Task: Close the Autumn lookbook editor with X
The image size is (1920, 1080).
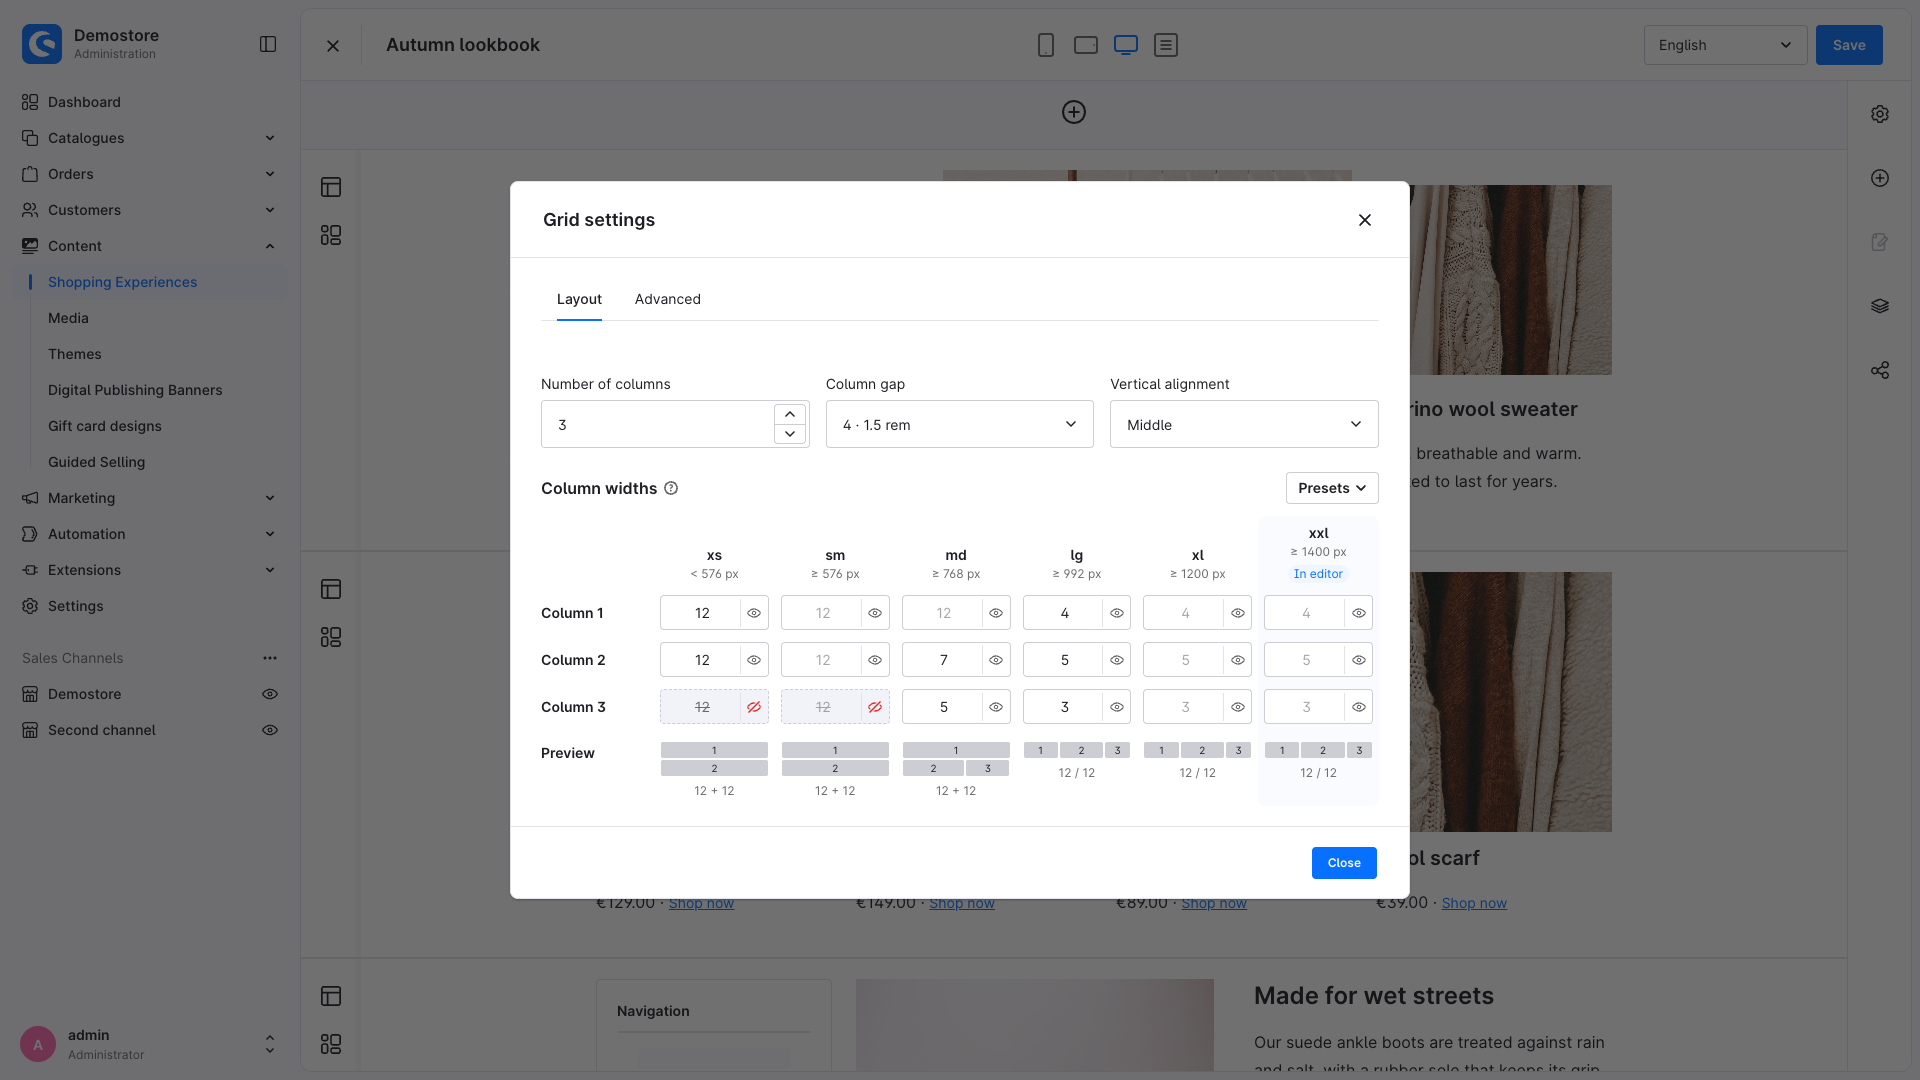Action: pyautogui.click(x=333, y=46)
